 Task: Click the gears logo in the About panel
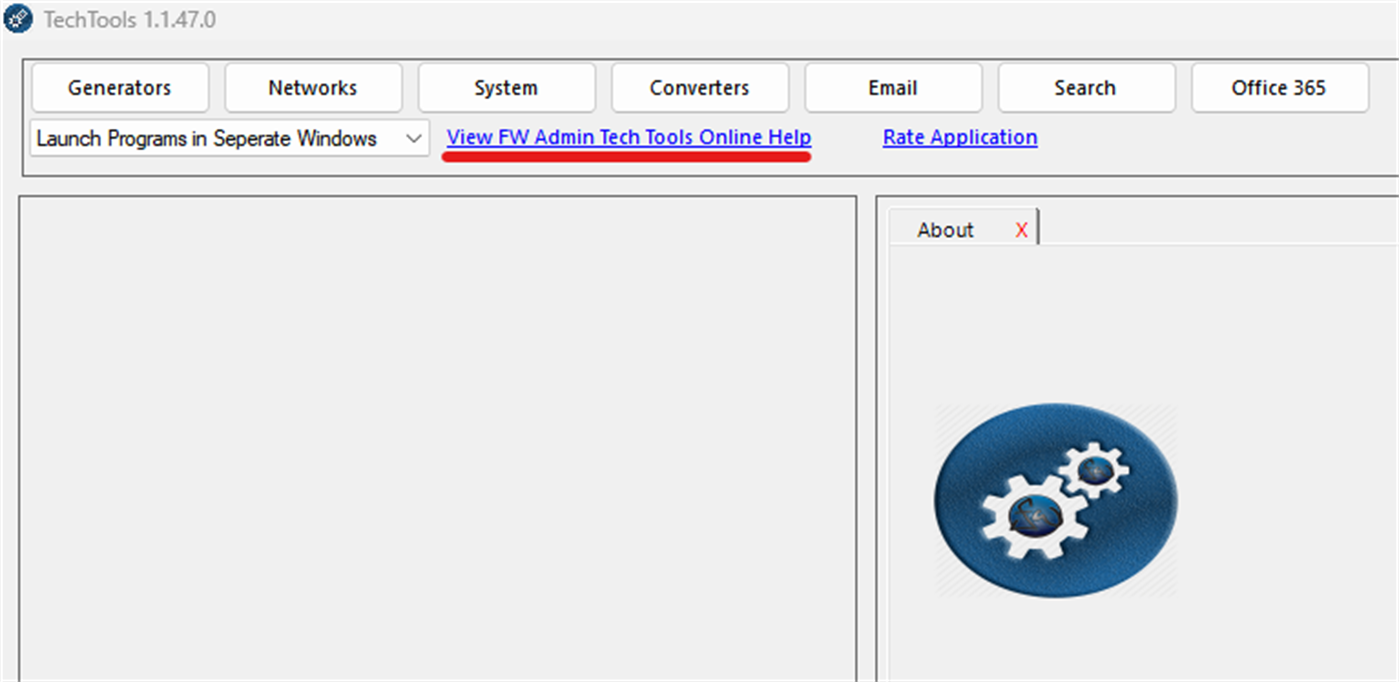coord(1055,498)
